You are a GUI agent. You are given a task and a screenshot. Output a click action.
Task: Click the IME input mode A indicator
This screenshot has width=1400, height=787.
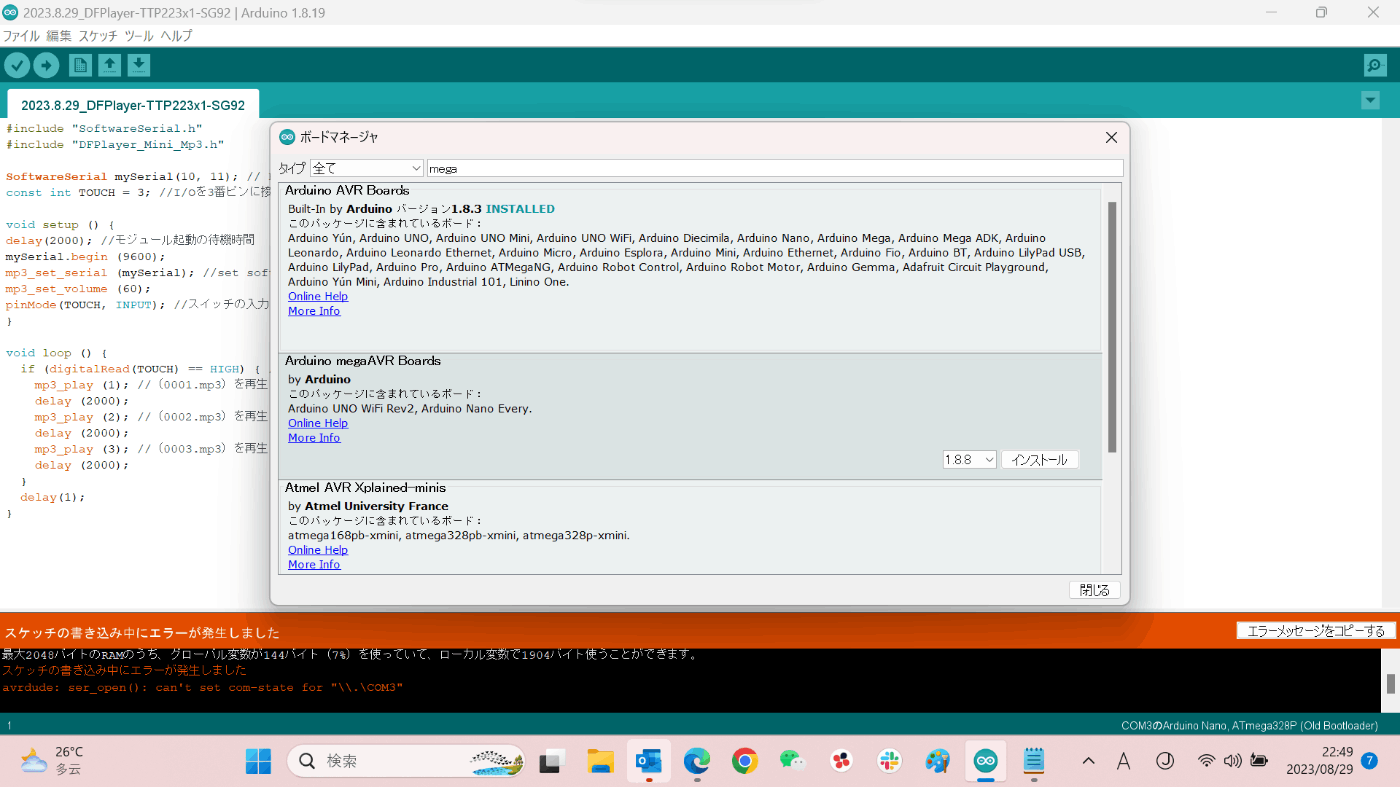pyautogui.click(x=1124, y=761)
